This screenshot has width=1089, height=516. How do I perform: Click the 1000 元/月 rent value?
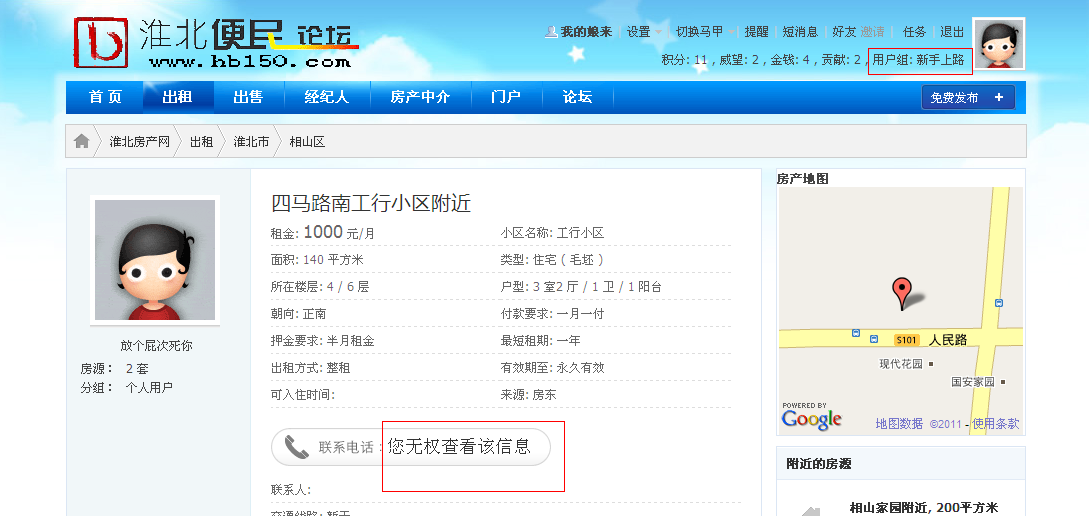pos(339,232)
